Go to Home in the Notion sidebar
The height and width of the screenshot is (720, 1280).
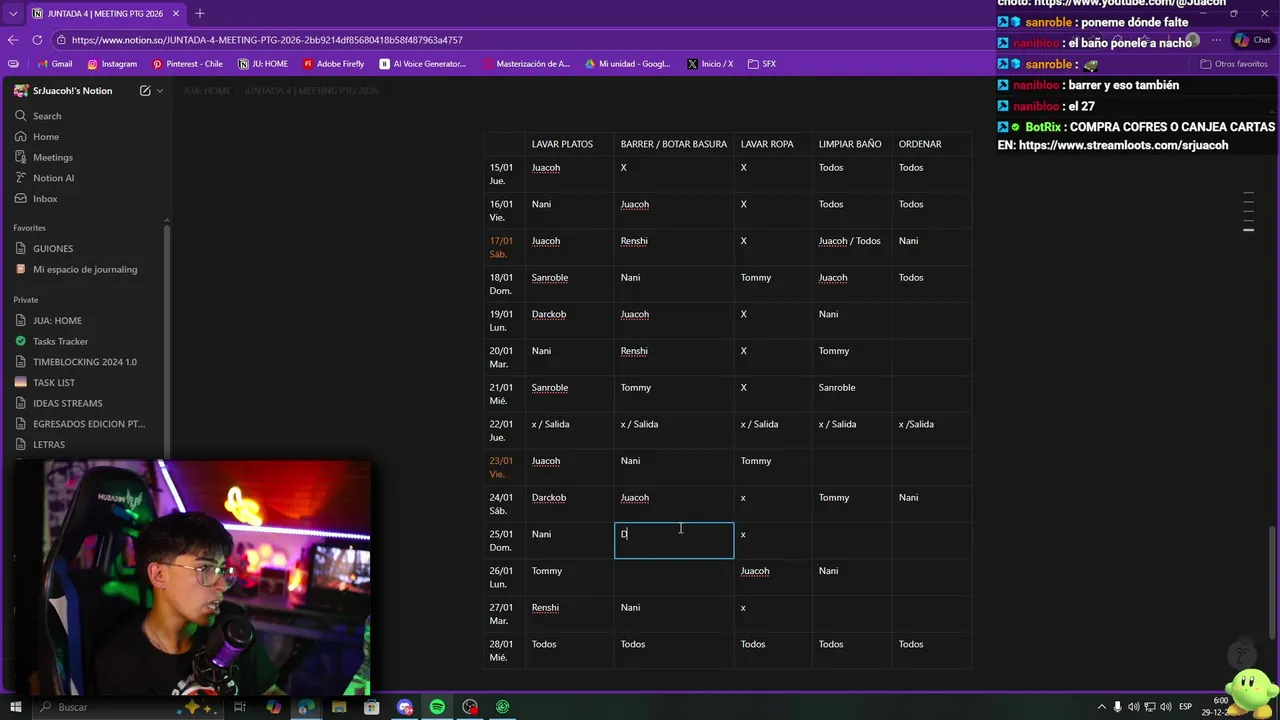click(87, 137)
